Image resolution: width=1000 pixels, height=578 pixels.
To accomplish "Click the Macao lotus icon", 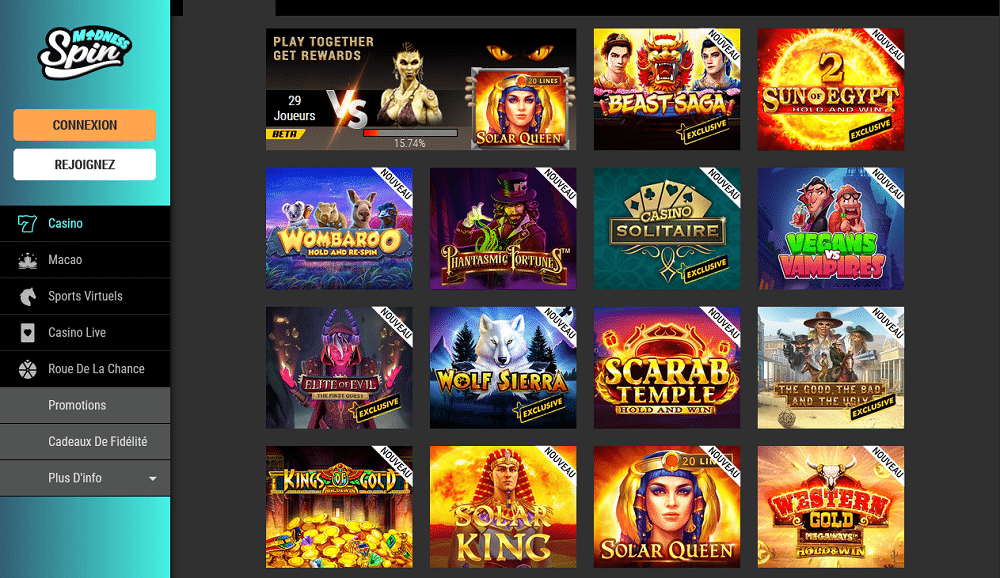I will tap(27, 260).
